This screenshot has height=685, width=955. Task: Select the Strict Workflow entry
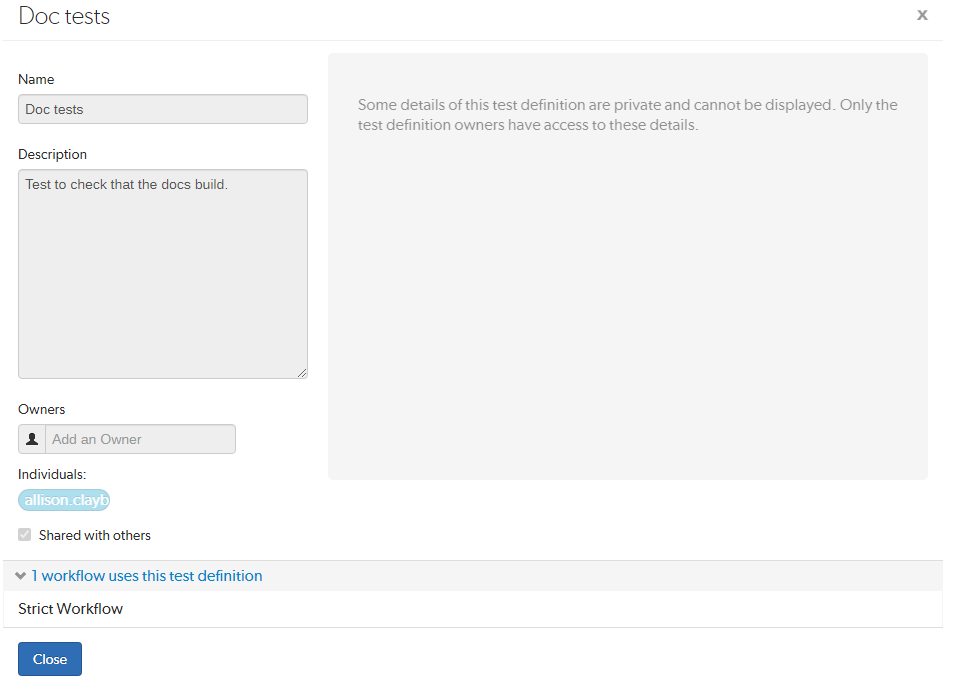coord(70,609)
